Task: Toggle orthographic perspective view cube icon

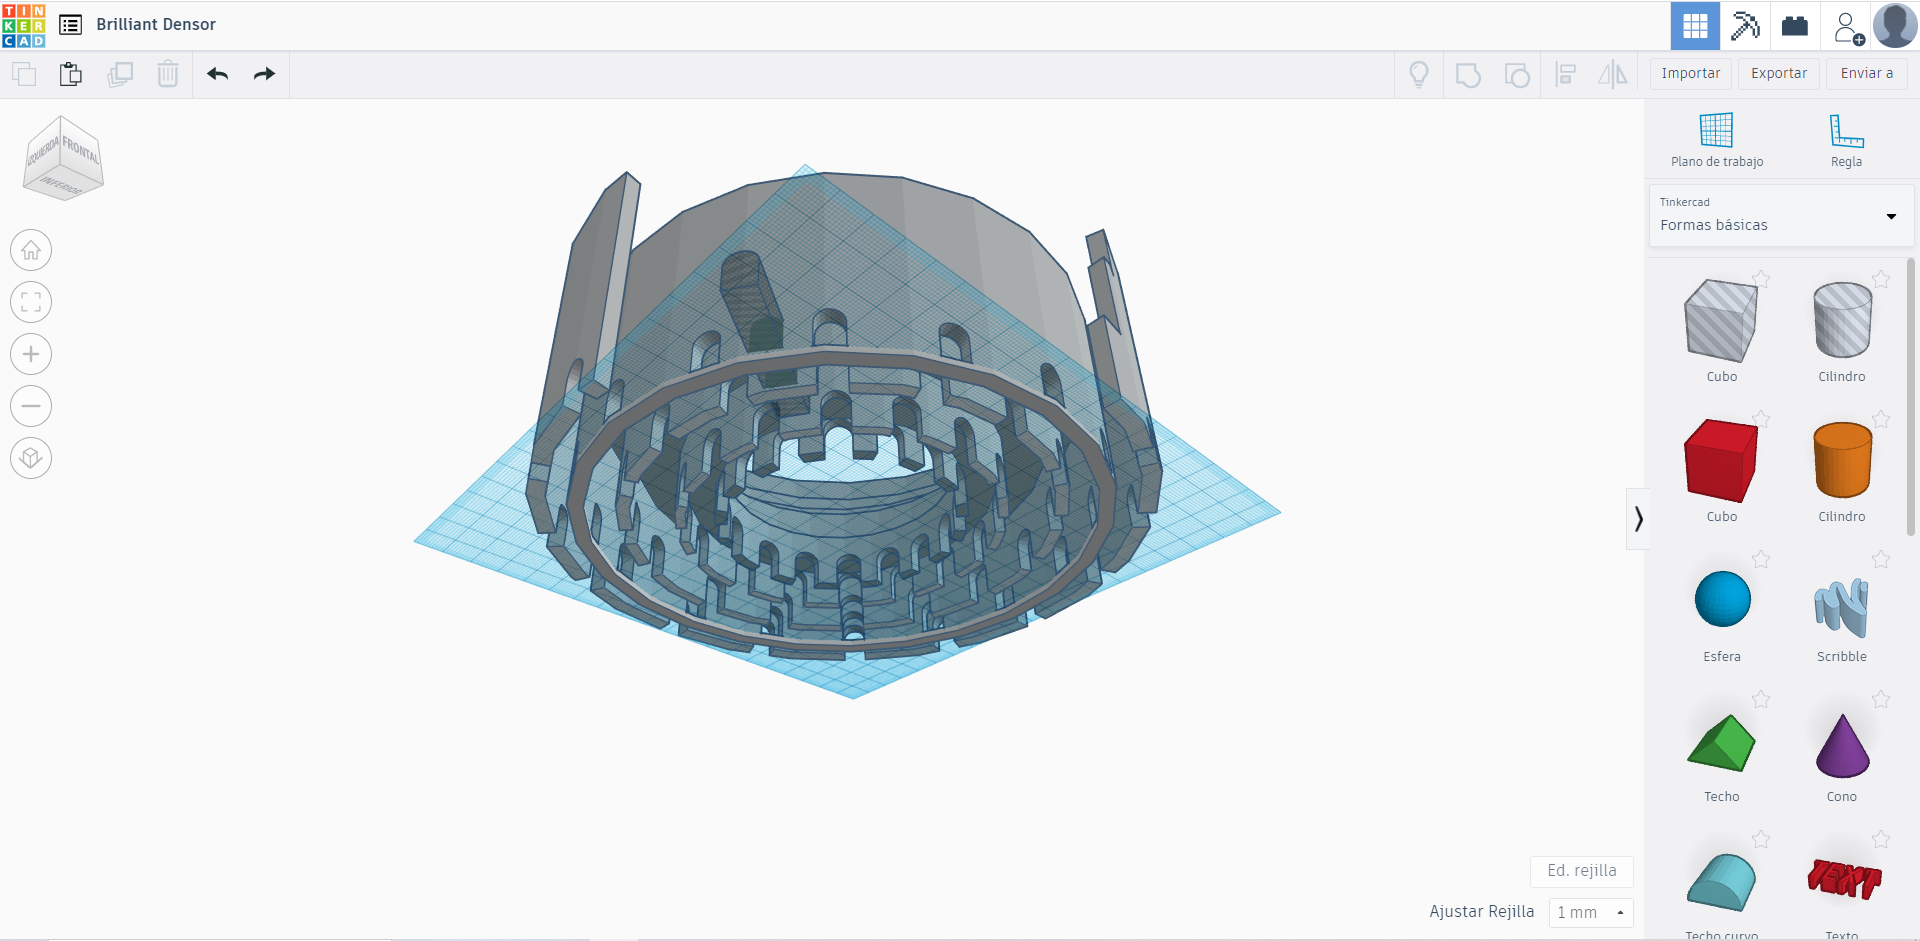Action: coord(31,458)
